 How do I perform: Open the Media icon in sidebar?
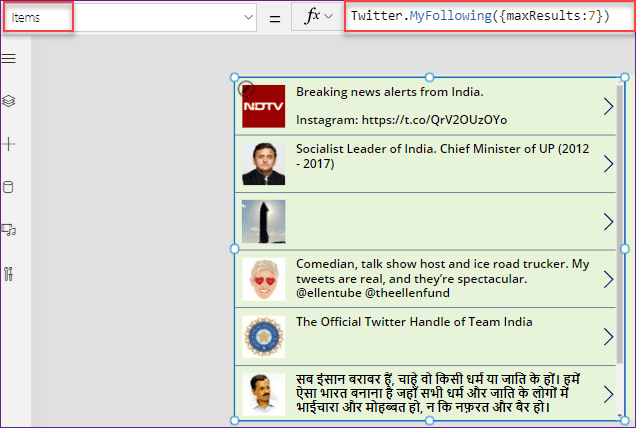[9, 230]
